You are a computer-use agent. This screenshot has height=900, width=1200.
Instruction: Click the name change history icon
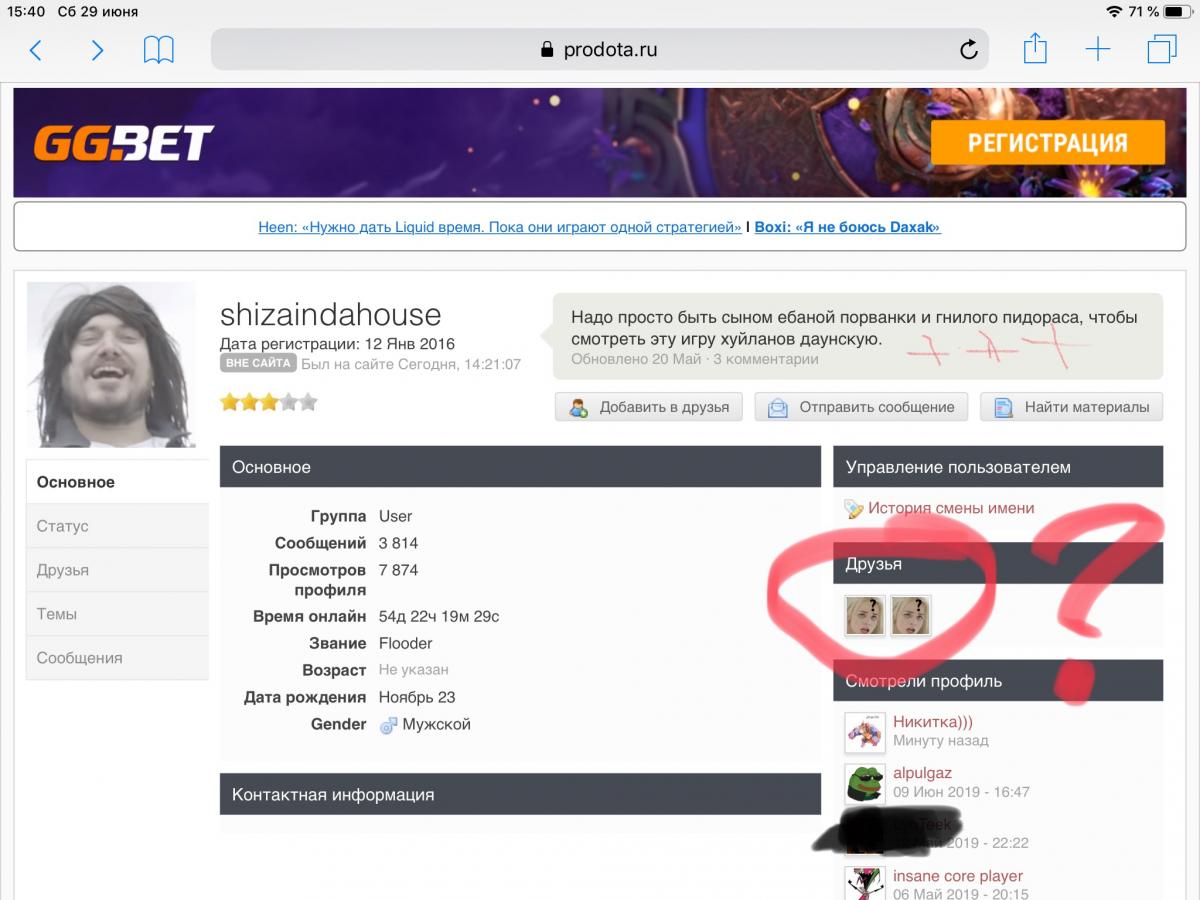[854, 509]
